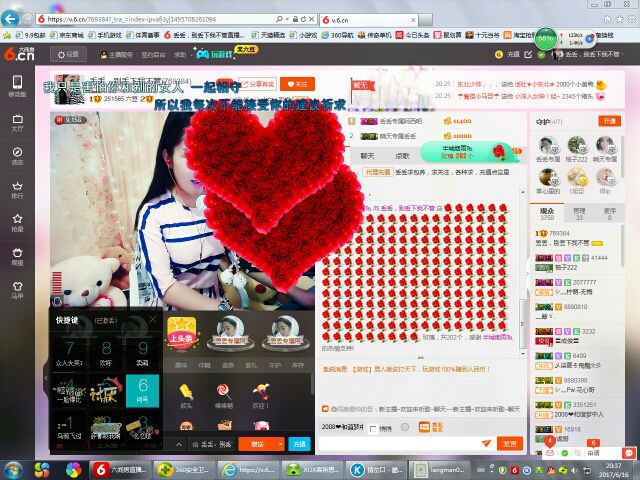Open gift recipient selector dropdown
This screenshot has width=640, height=480.
pyautogui.click(x=211, y=444)
